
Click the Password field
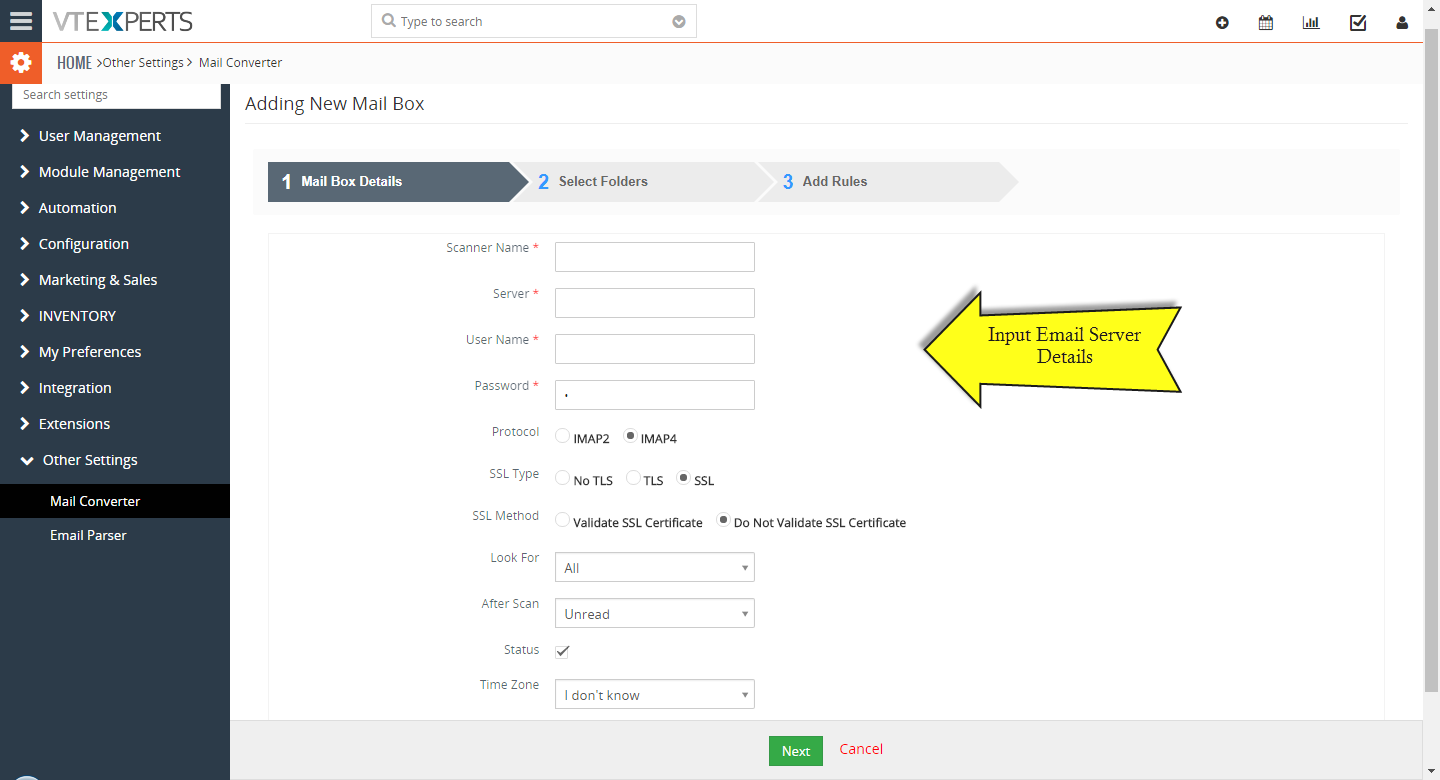(x=655, y=395)
